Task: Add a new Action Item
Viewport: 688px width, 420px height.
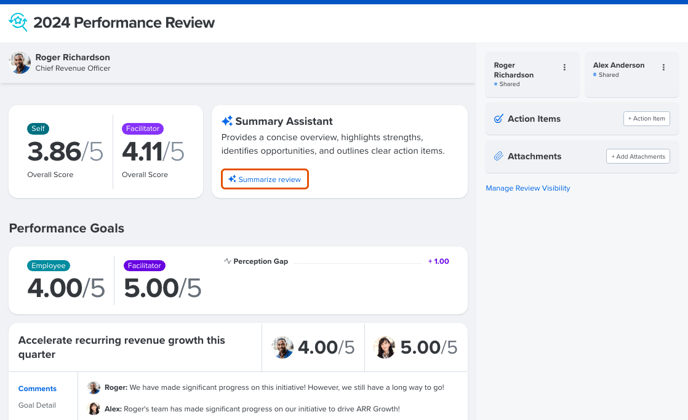Action: [646, 118]
